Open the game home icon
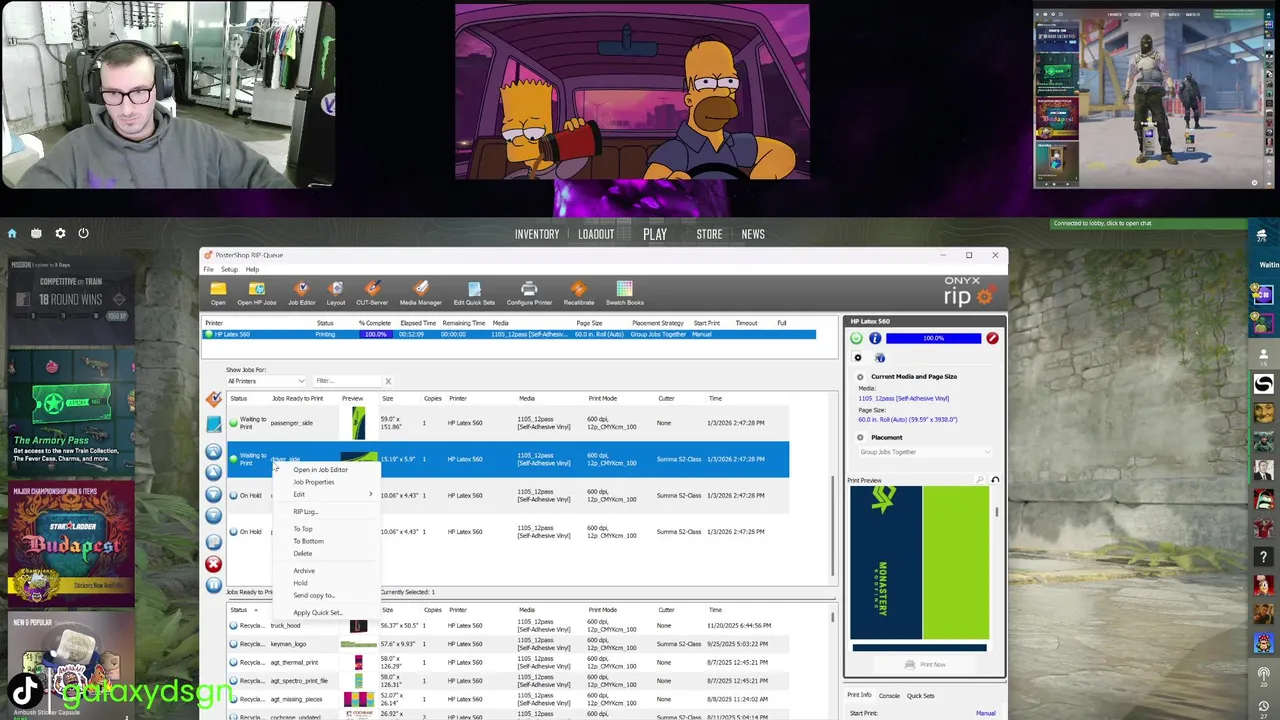Screen dimensions: 1280x720 click(12, 233)
